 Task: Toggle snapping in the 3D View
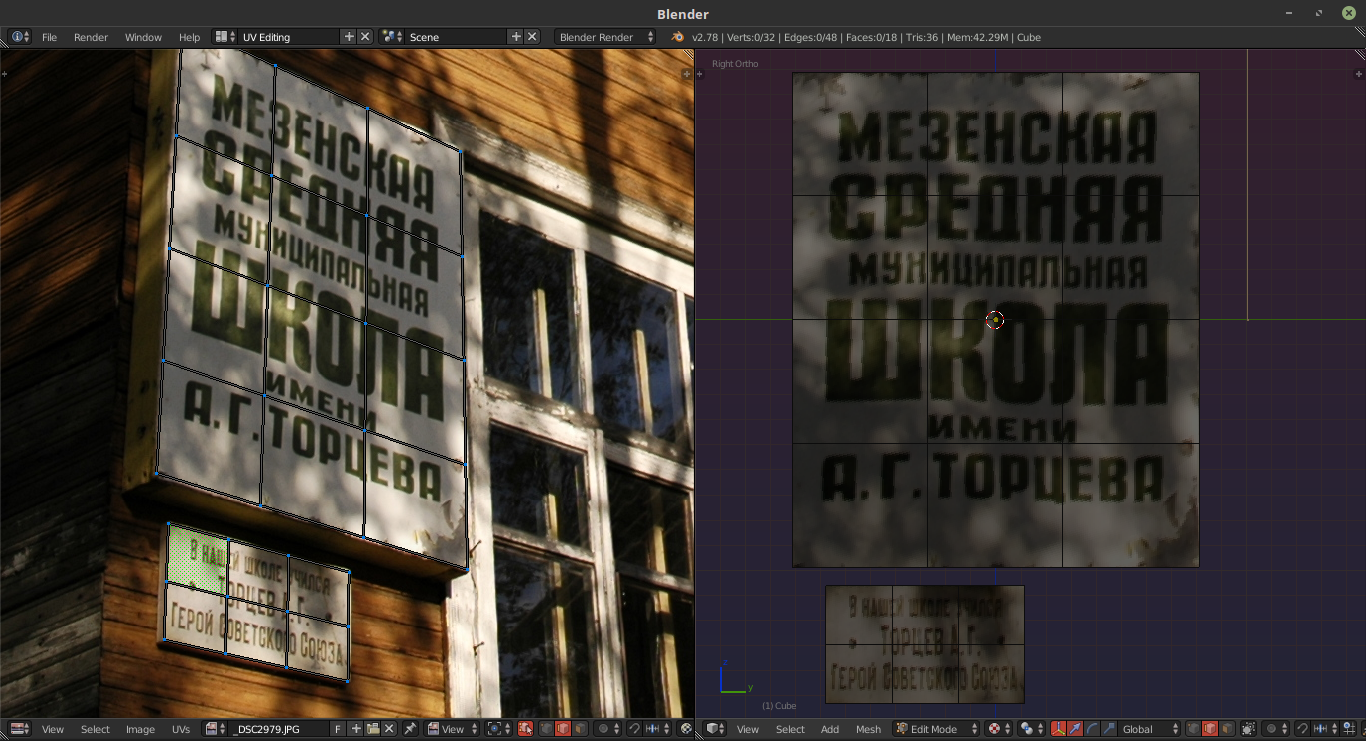(x=1302, y=729)
